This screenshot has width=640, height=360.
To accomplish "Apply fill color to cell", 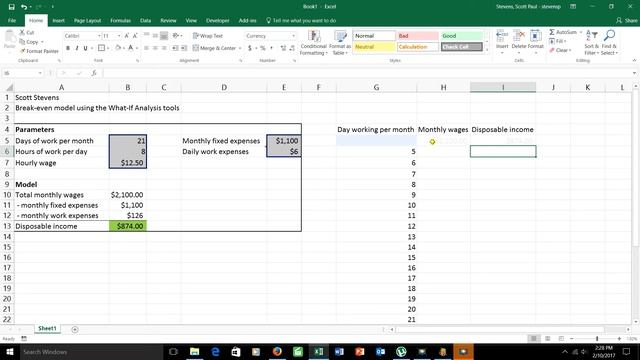I will click(x=118, y=48).
